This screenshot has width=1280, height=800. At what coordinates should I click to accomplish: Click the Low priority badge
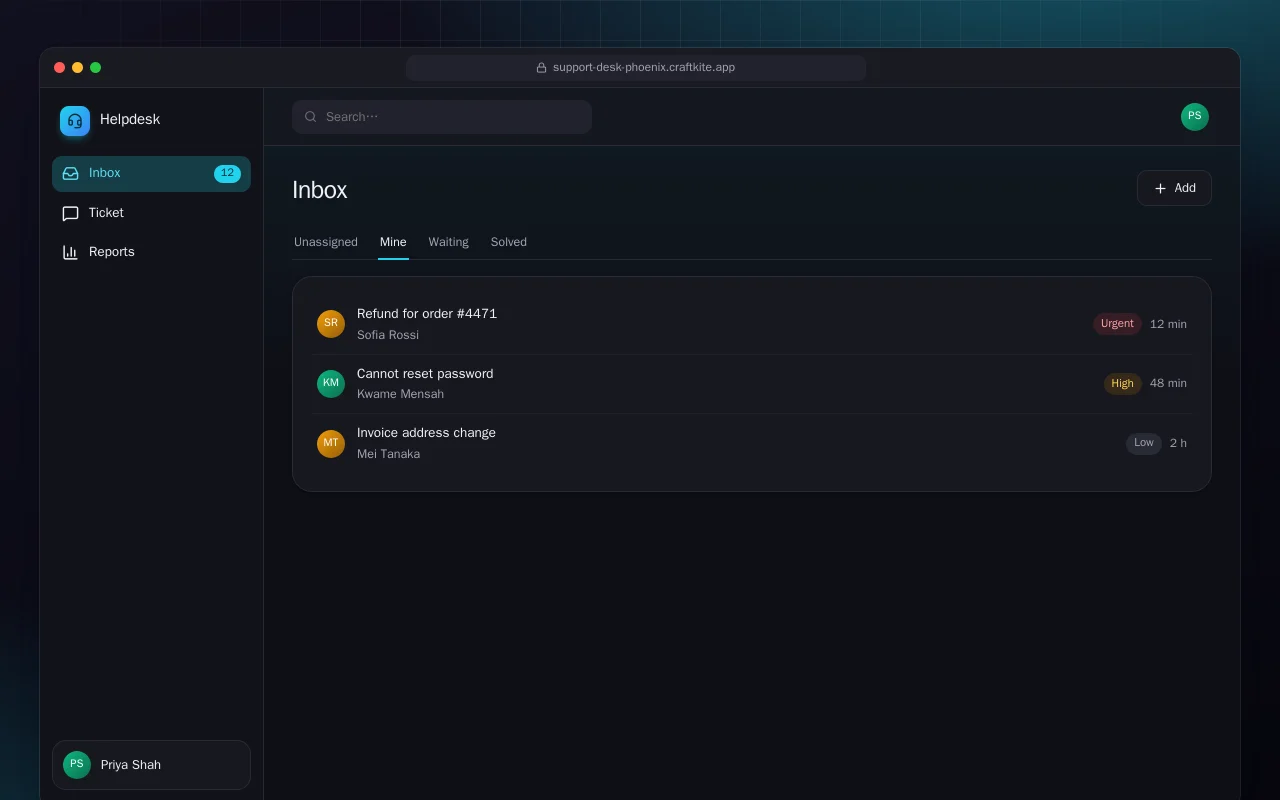click(x=1144, y=443)
